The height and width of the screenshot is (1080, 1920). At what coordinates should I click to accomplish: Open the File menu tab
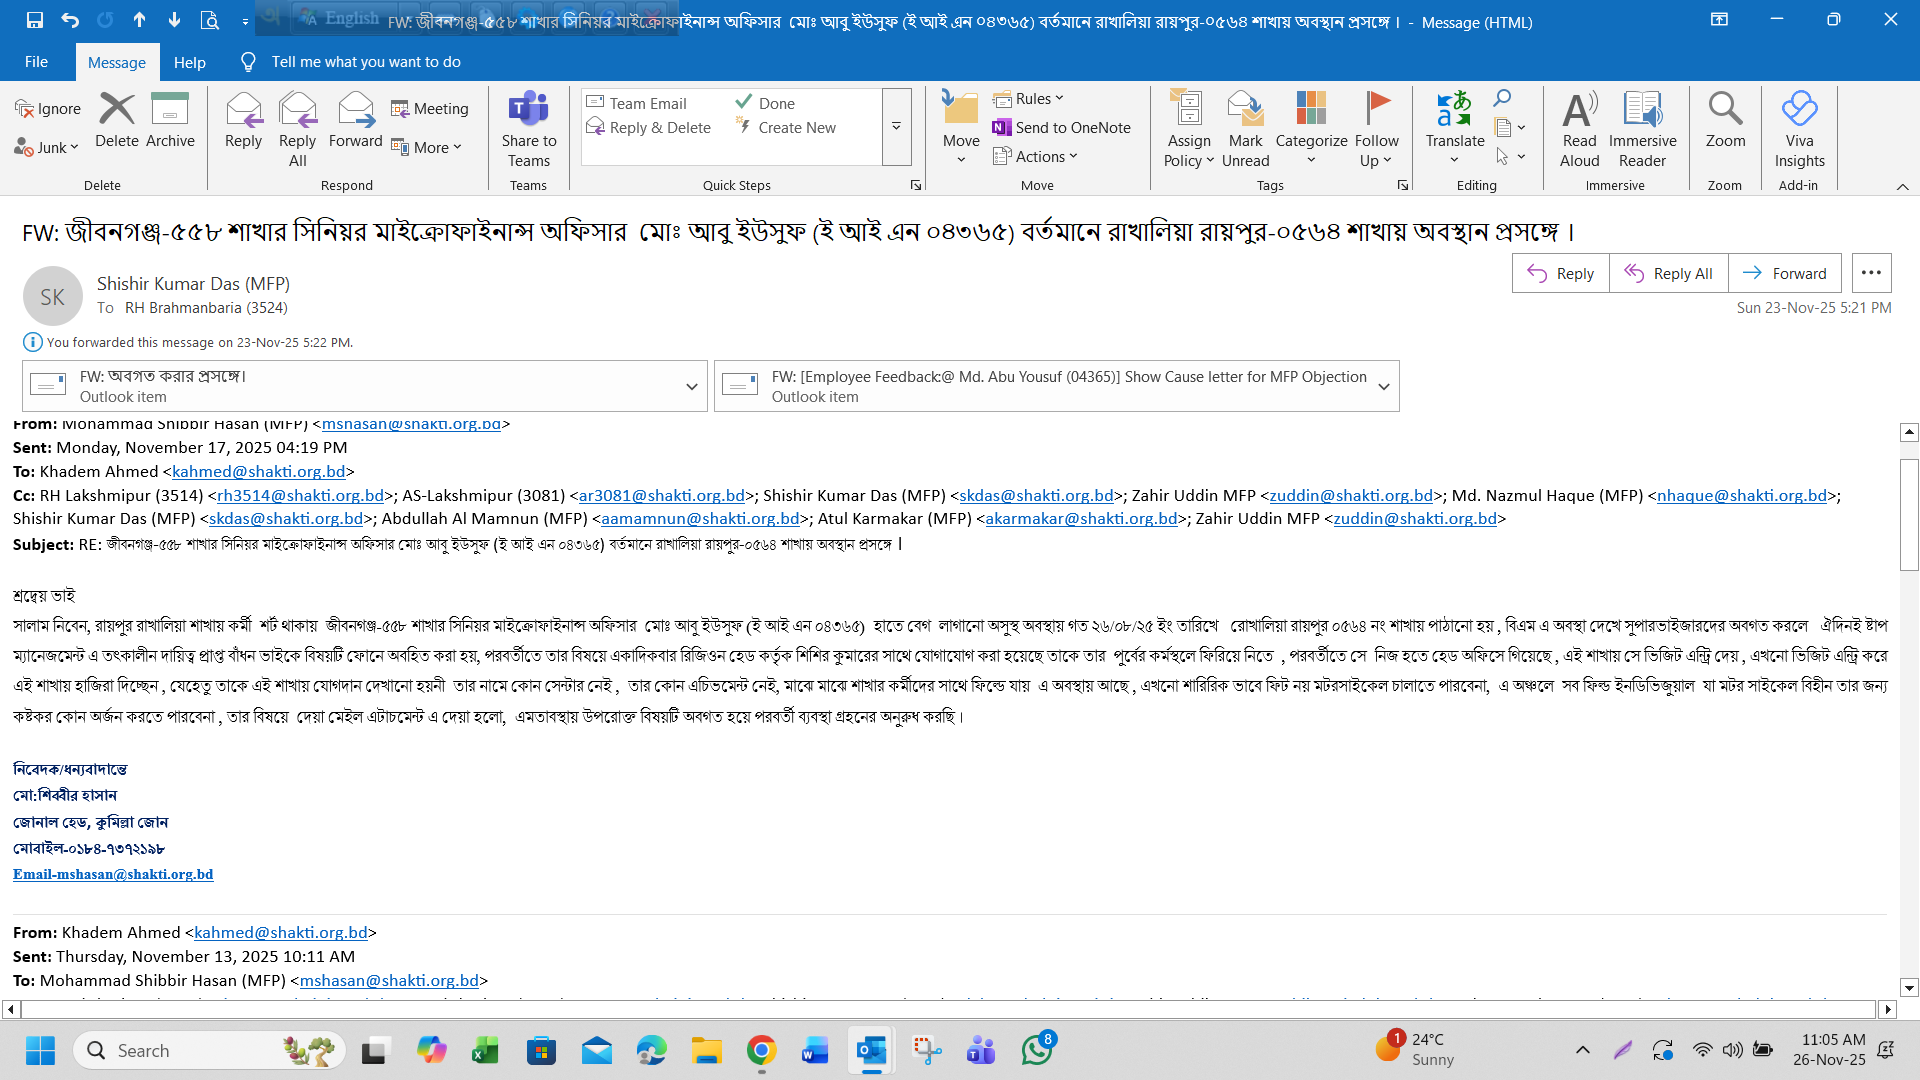coord(36,62)
